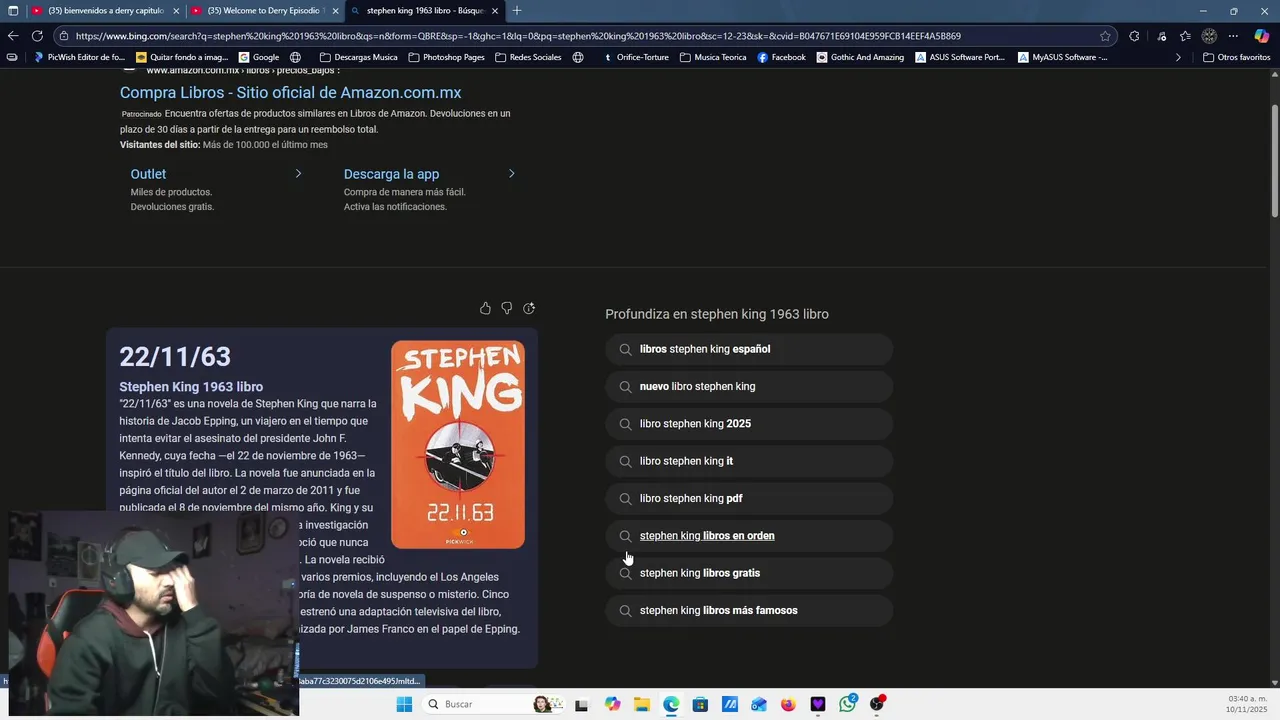Screen dimensions: 1280x720
Task: Open the task view taskbar icon
Action: [x=581, y=705]
